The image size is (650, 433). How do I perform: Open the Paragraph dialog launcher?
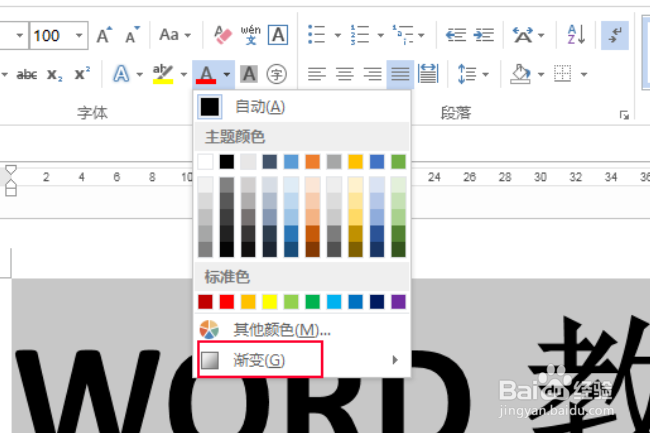tap(624, 115)
